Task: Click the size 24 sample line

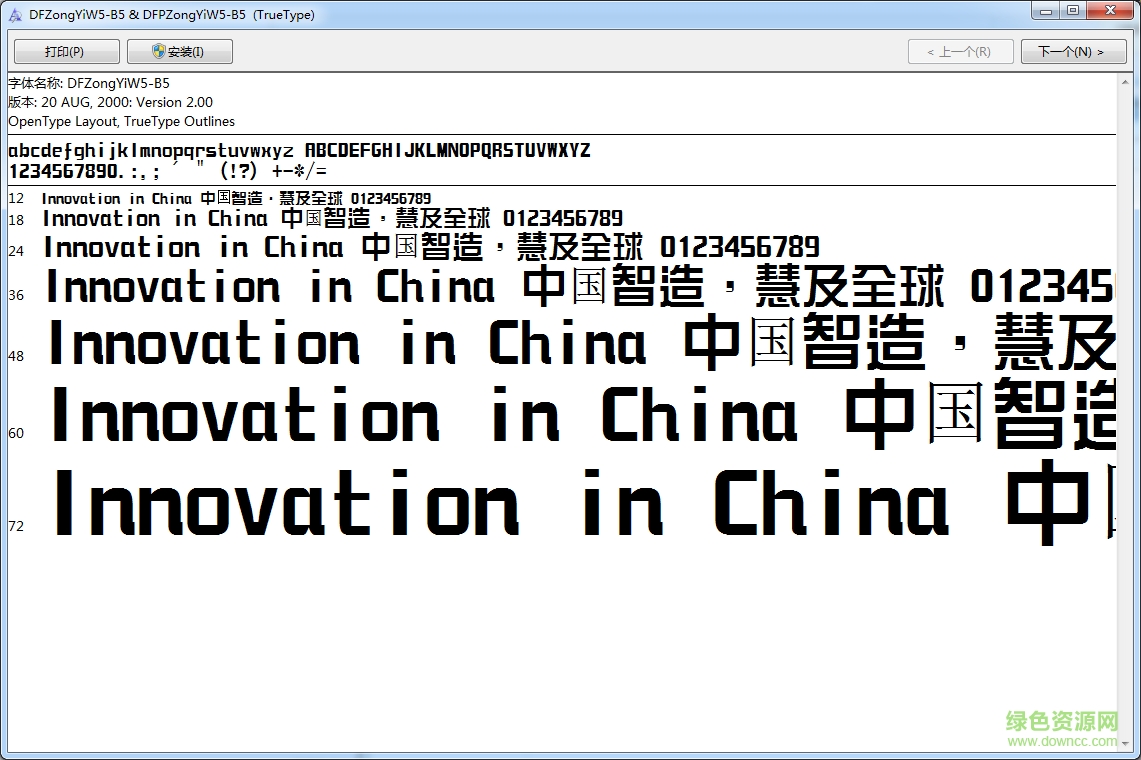Action: tap(432, 248)
